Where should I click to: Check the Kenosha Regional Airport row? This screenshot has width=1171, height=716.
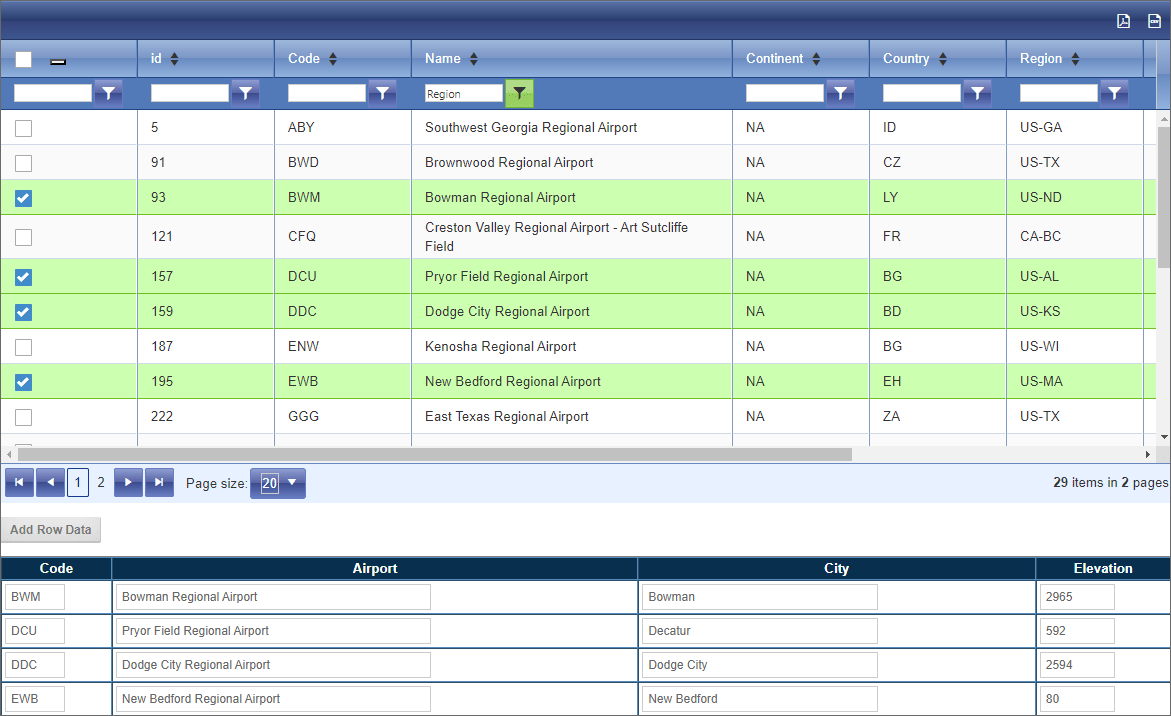pyautogui.click(x=24, y=347)
